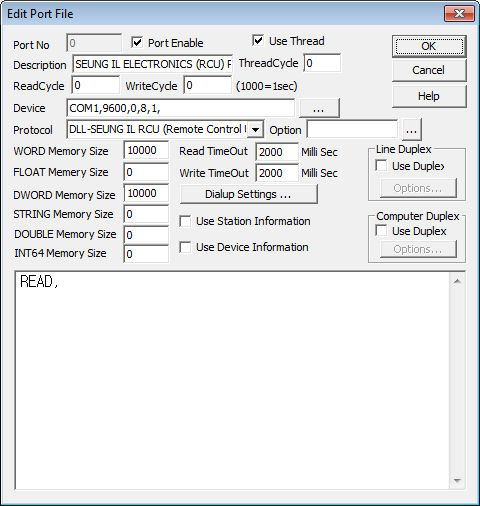Screen dimensions: 480x506
Task: Expand the Protocol dropdown list
Action: click(x=255, y=129)
